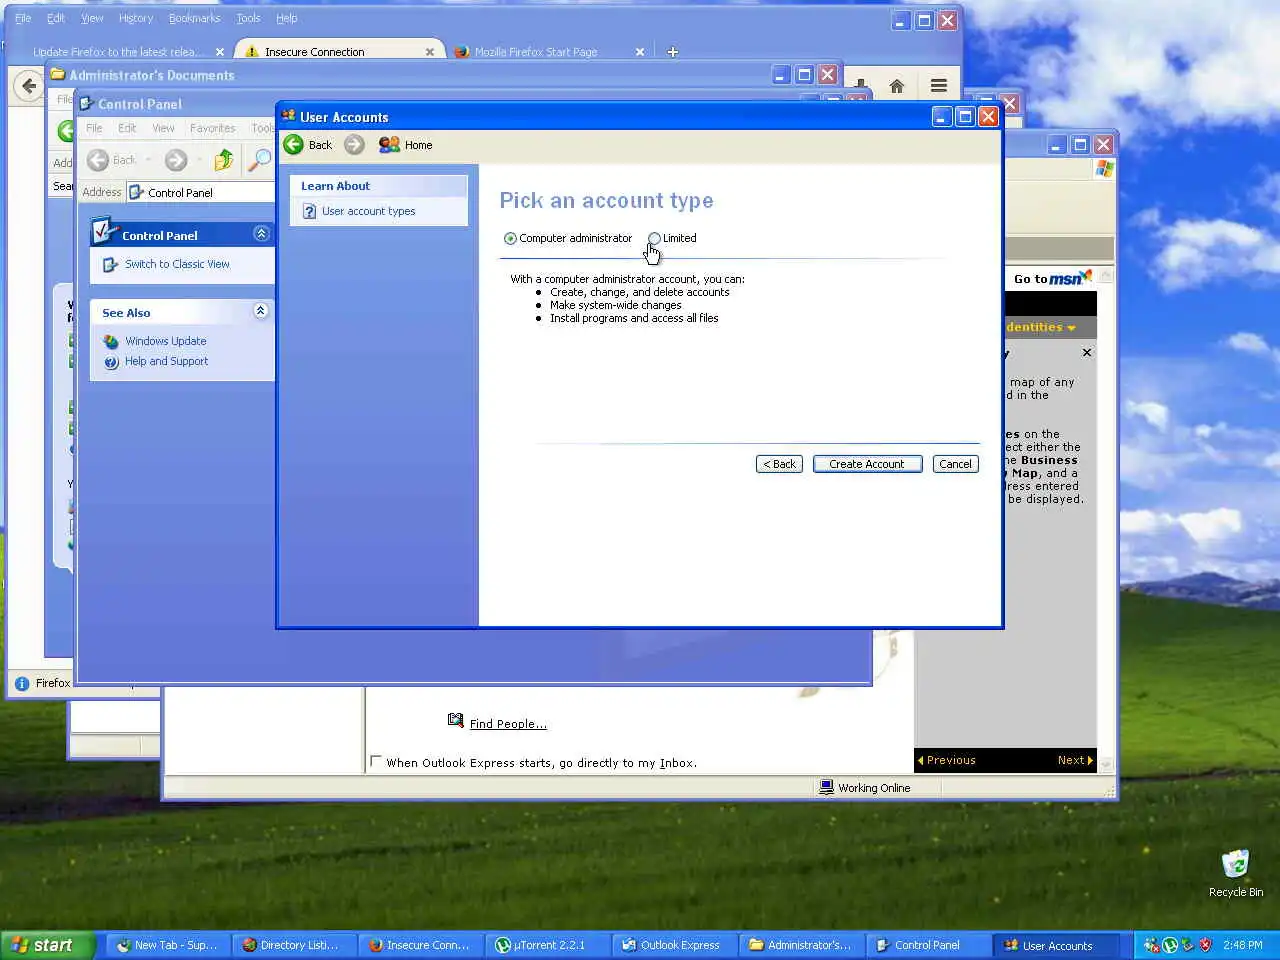1280x960 pixels.
Task: Click Find People link in Outlook Express
Action: [x=508, y=724]
